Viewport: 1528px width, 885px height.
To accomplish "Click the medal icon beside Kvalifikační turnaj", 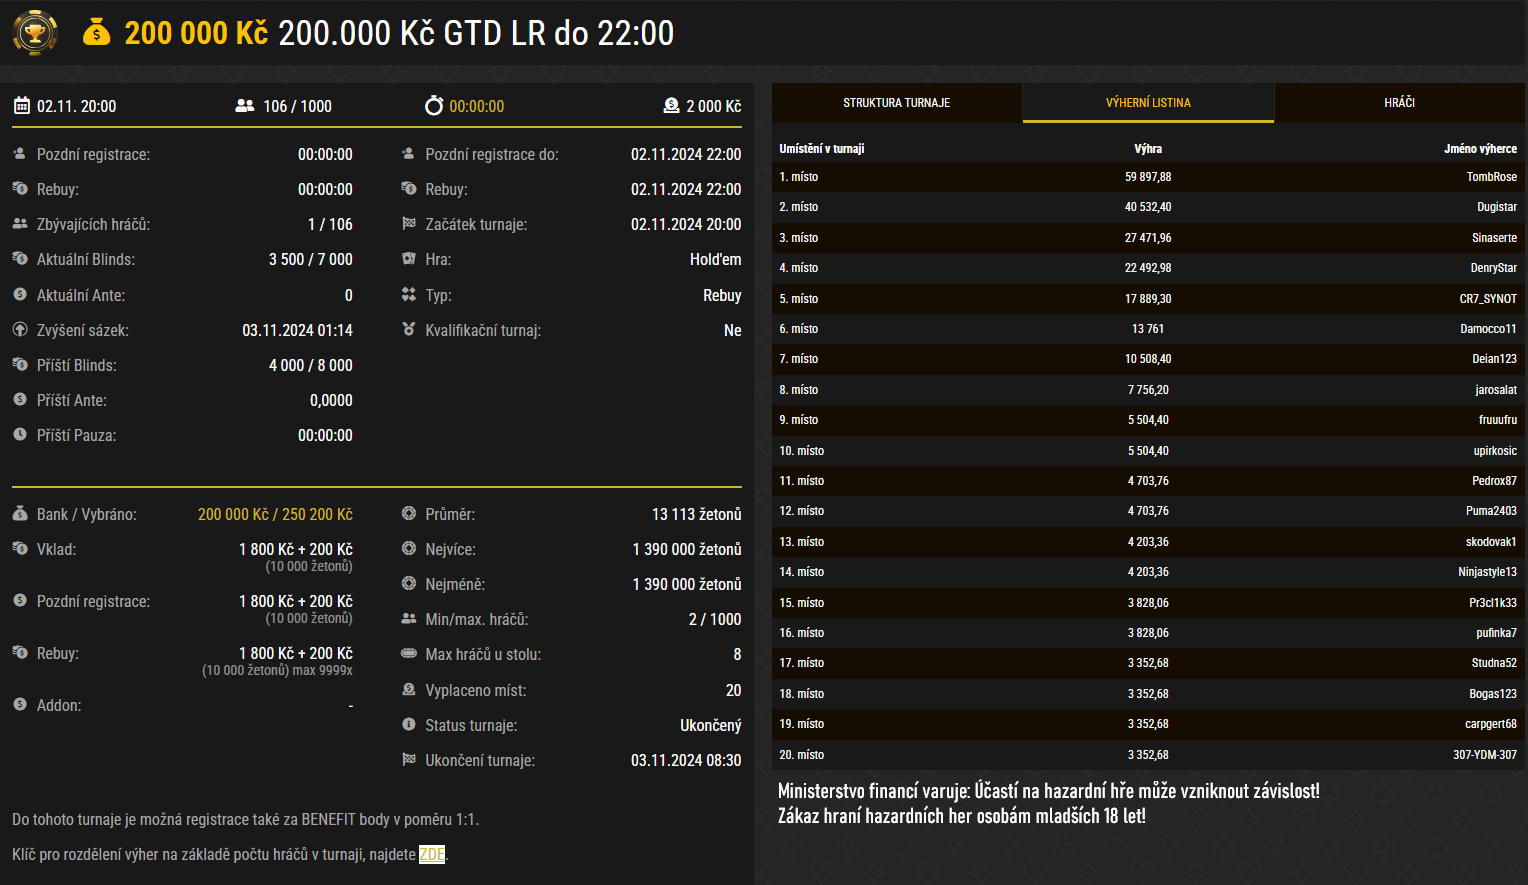I will click(410, 330).
